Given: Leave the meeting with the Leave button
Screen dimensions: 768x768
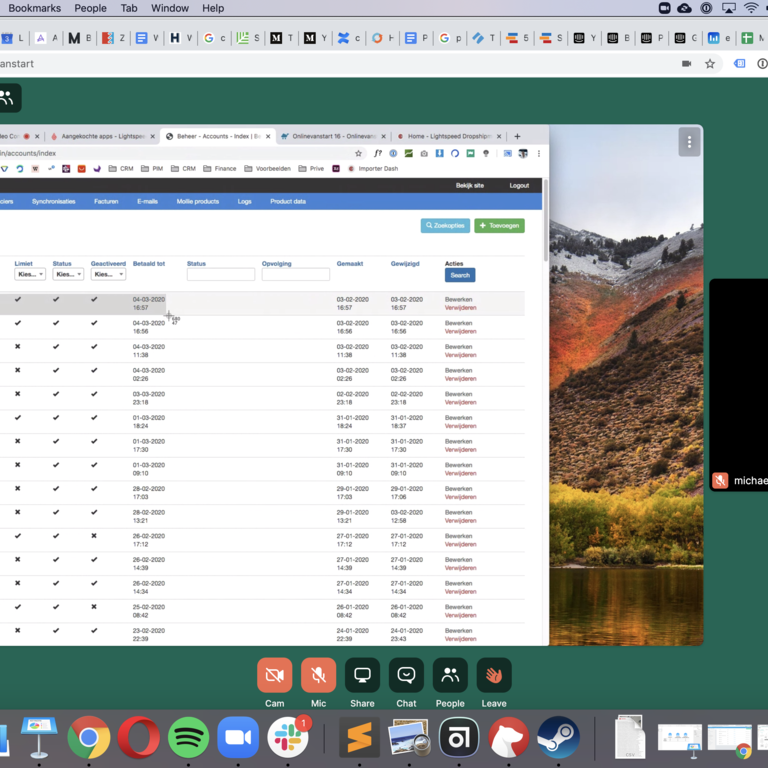Looking at the screenshot, I should [494, 675].
